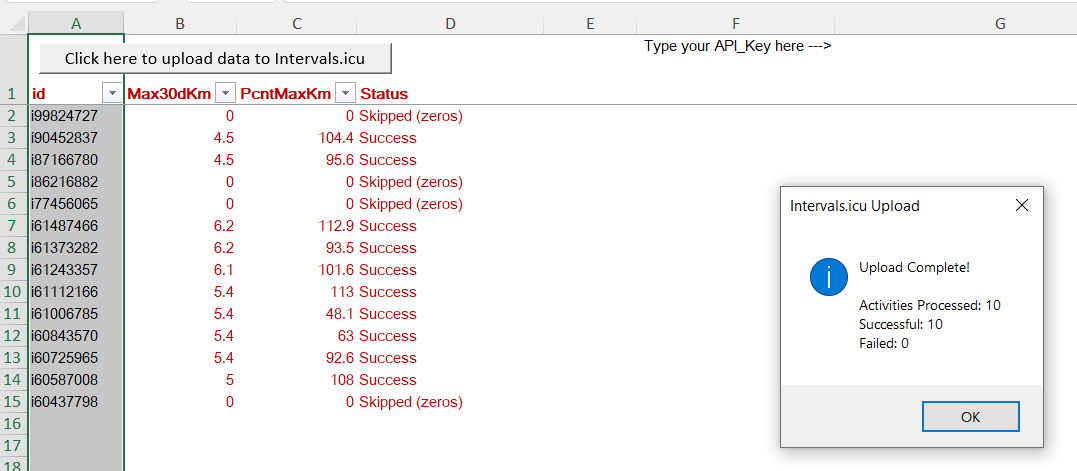
Task: Open the id column filter dropdown
Action: 111,94
